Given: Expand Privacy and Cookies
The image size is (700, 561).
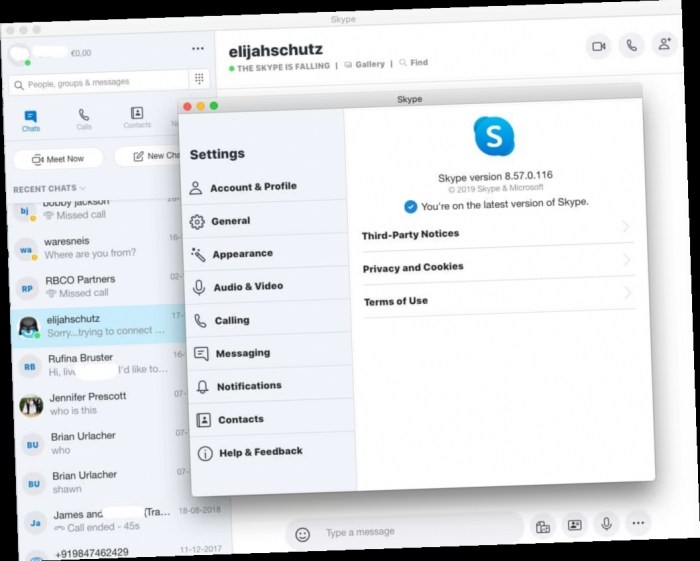Looking at the screenshot, I should (498, 264).
